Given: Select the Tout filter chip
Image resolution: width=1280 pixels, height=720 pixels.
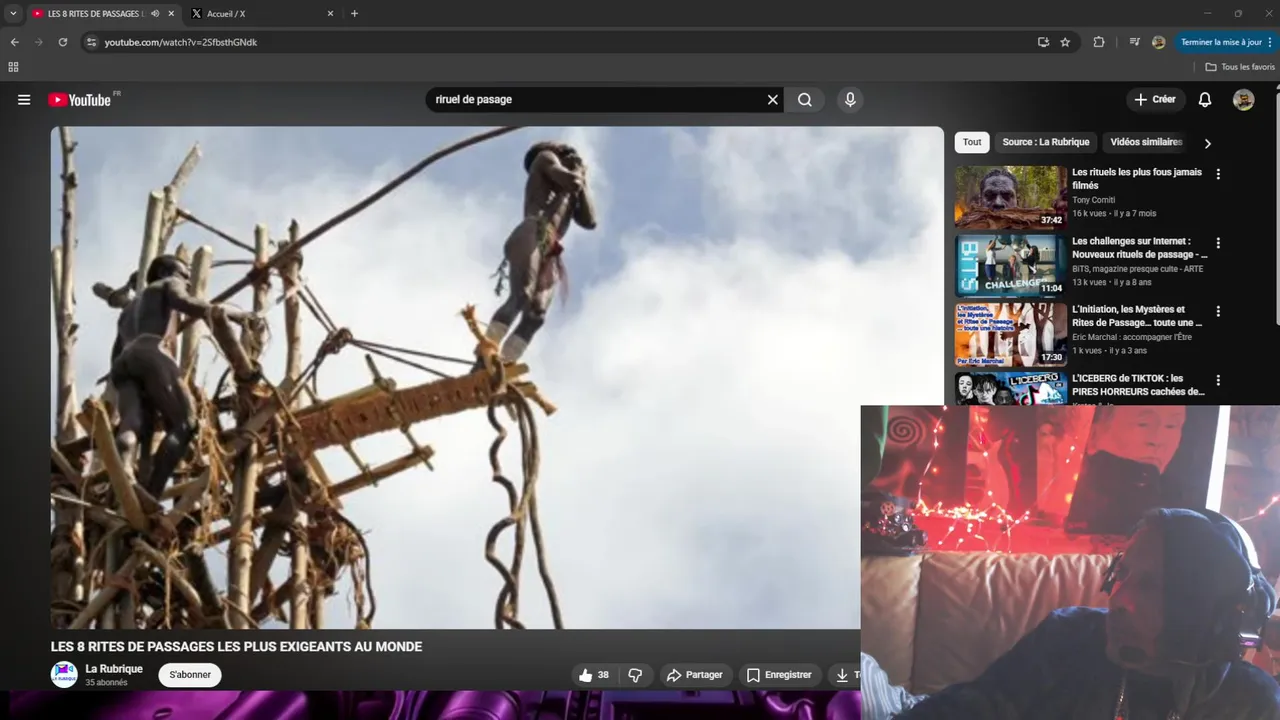Looking at the screenshot, I should pos(972,142).
